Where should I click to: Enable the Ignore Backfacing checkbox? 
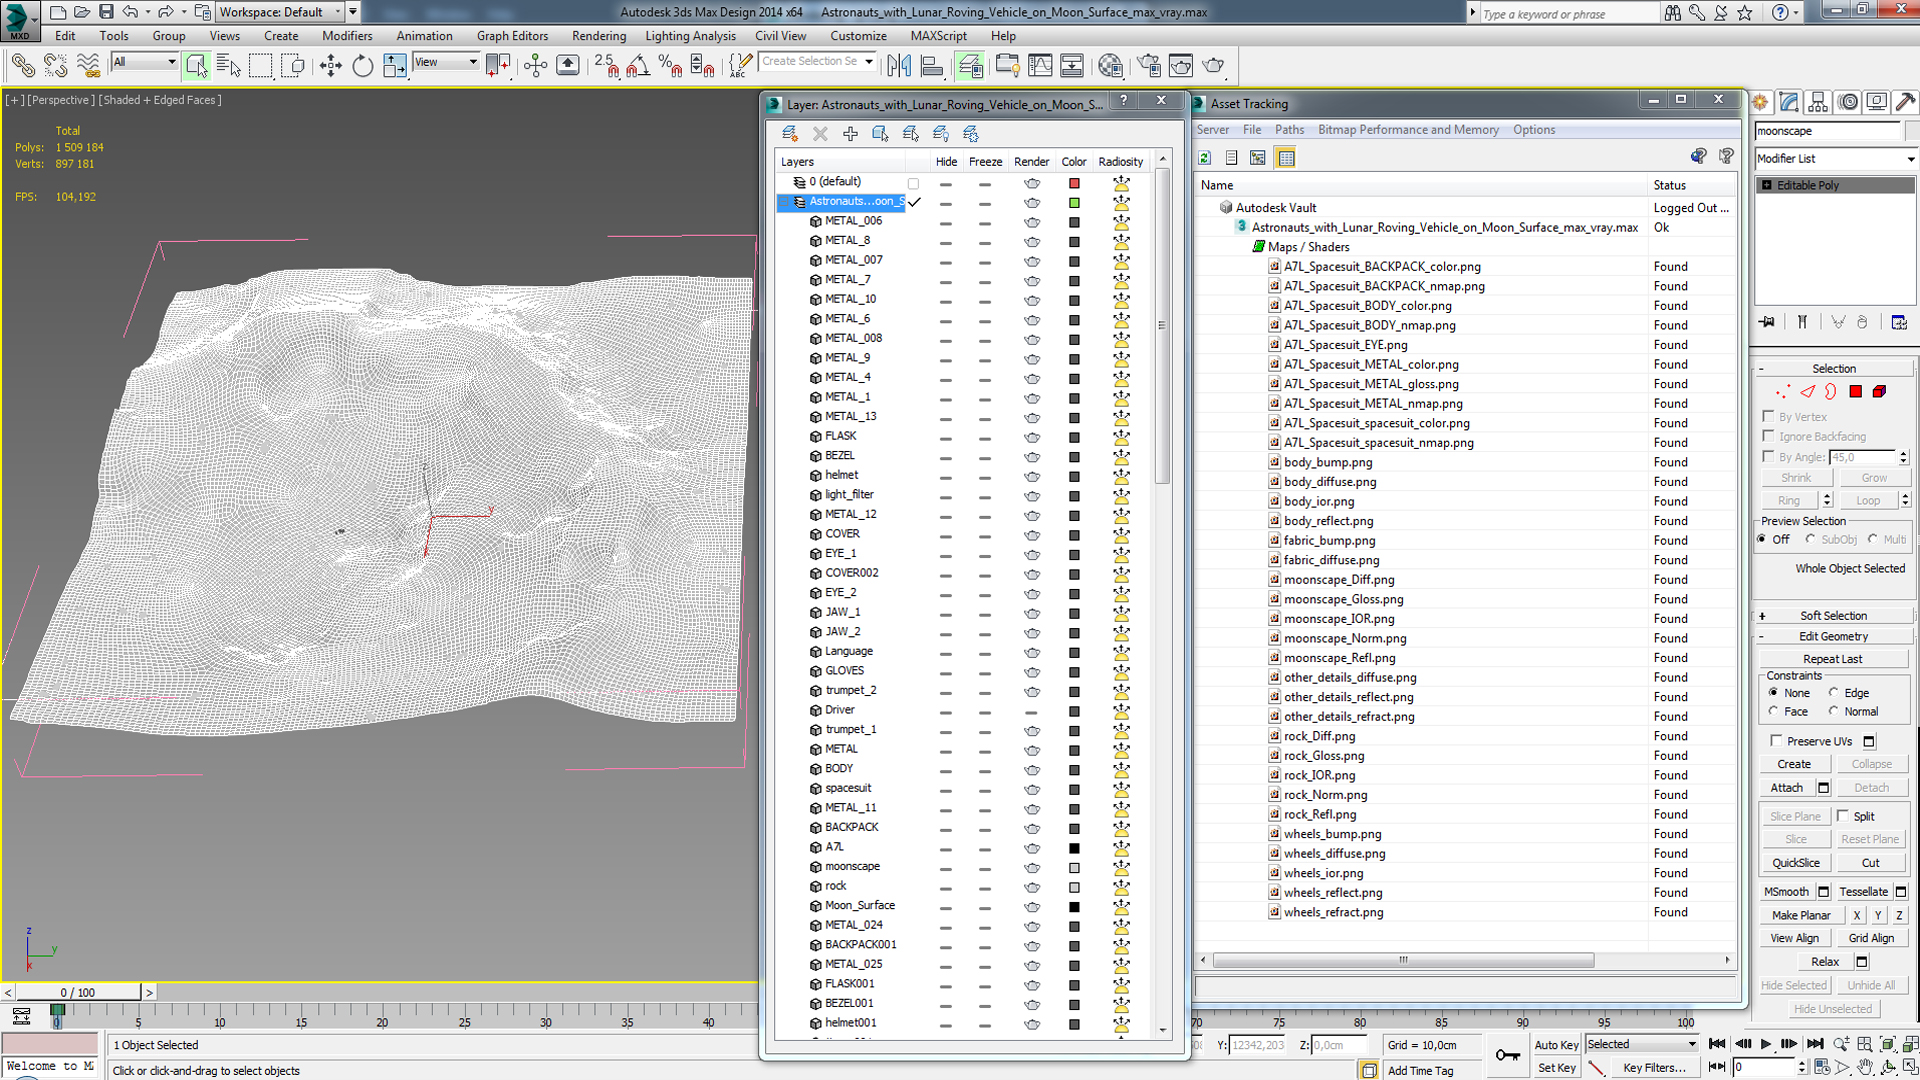click(x=1768, y=436)
